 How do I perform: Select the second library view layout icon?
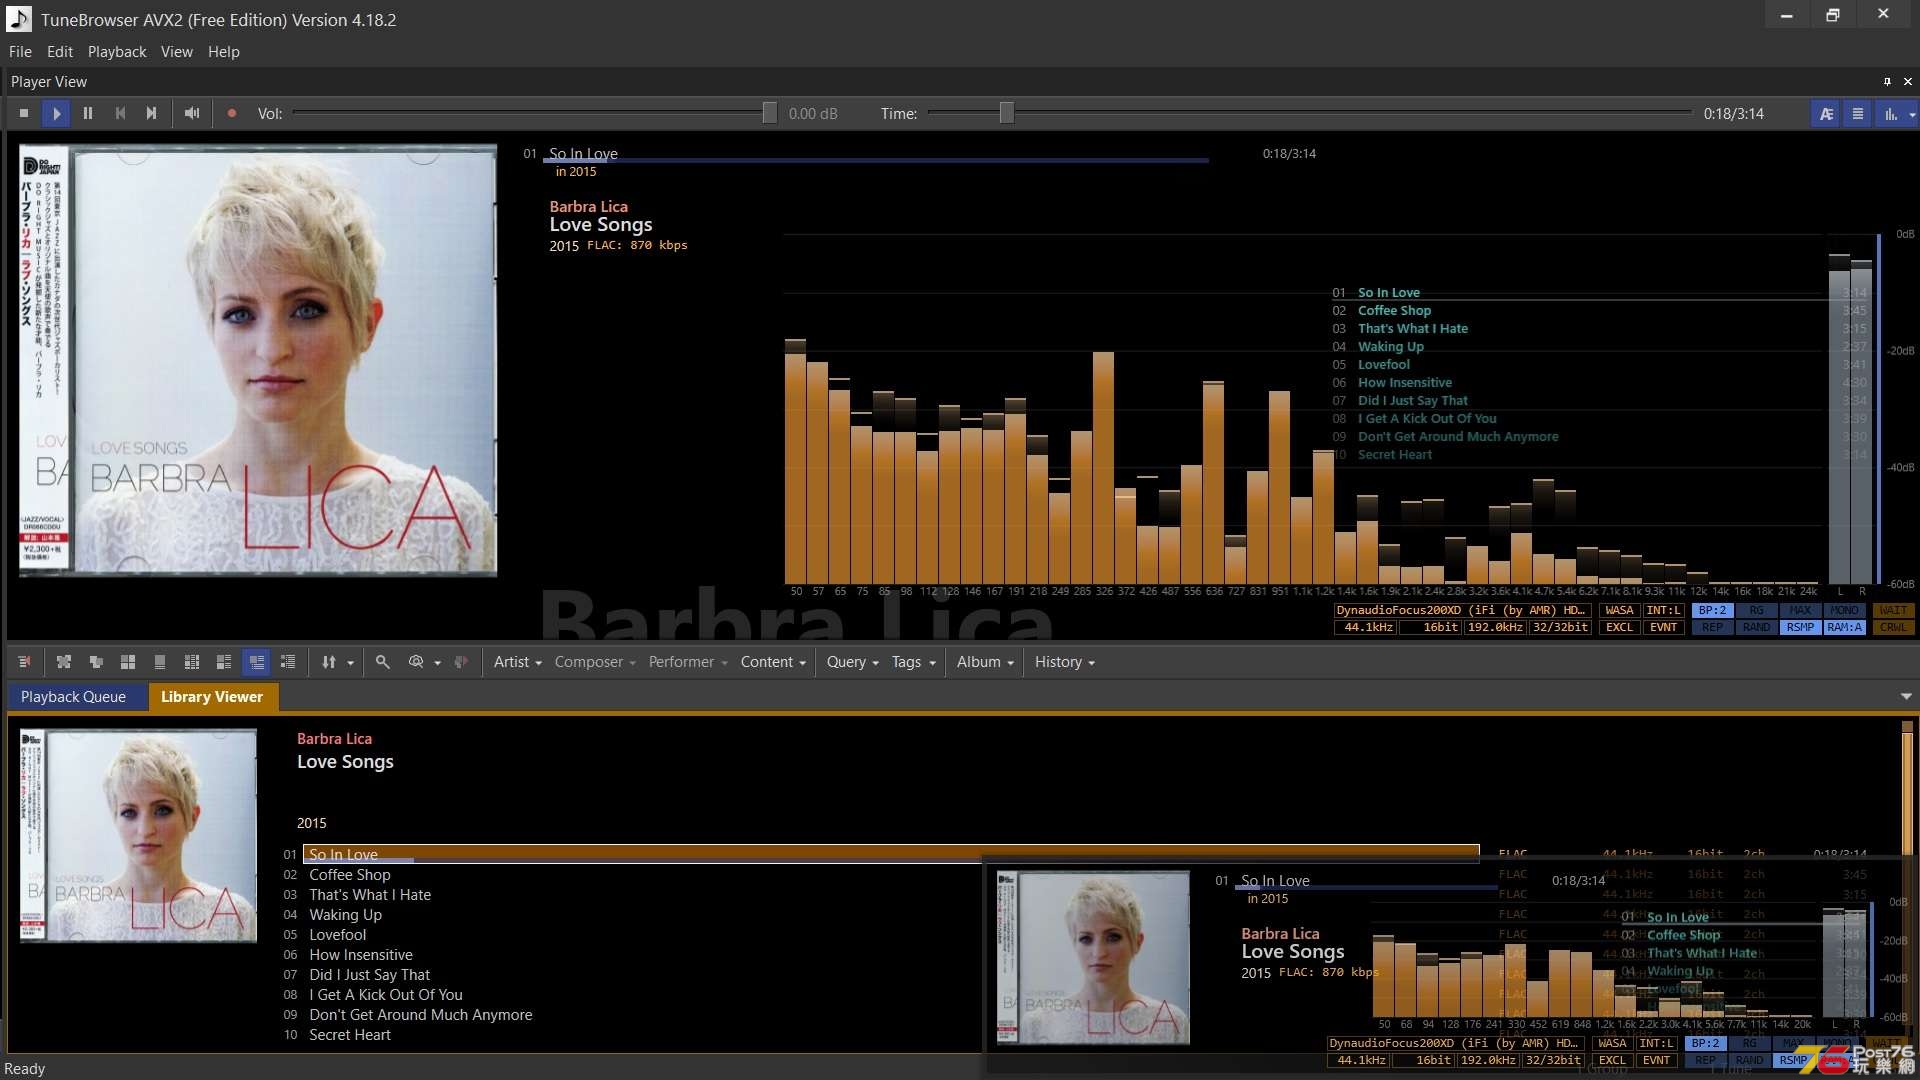click(64, 662)
